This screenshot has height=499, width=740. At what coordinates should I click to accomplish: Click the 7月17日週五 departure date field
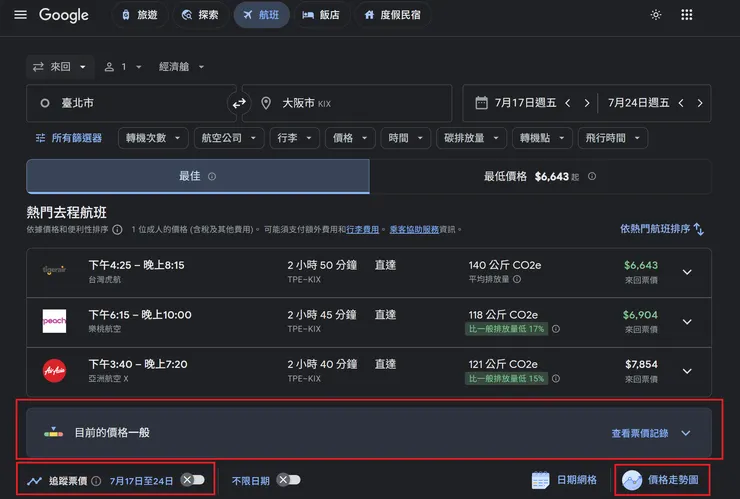pos(525,103)
